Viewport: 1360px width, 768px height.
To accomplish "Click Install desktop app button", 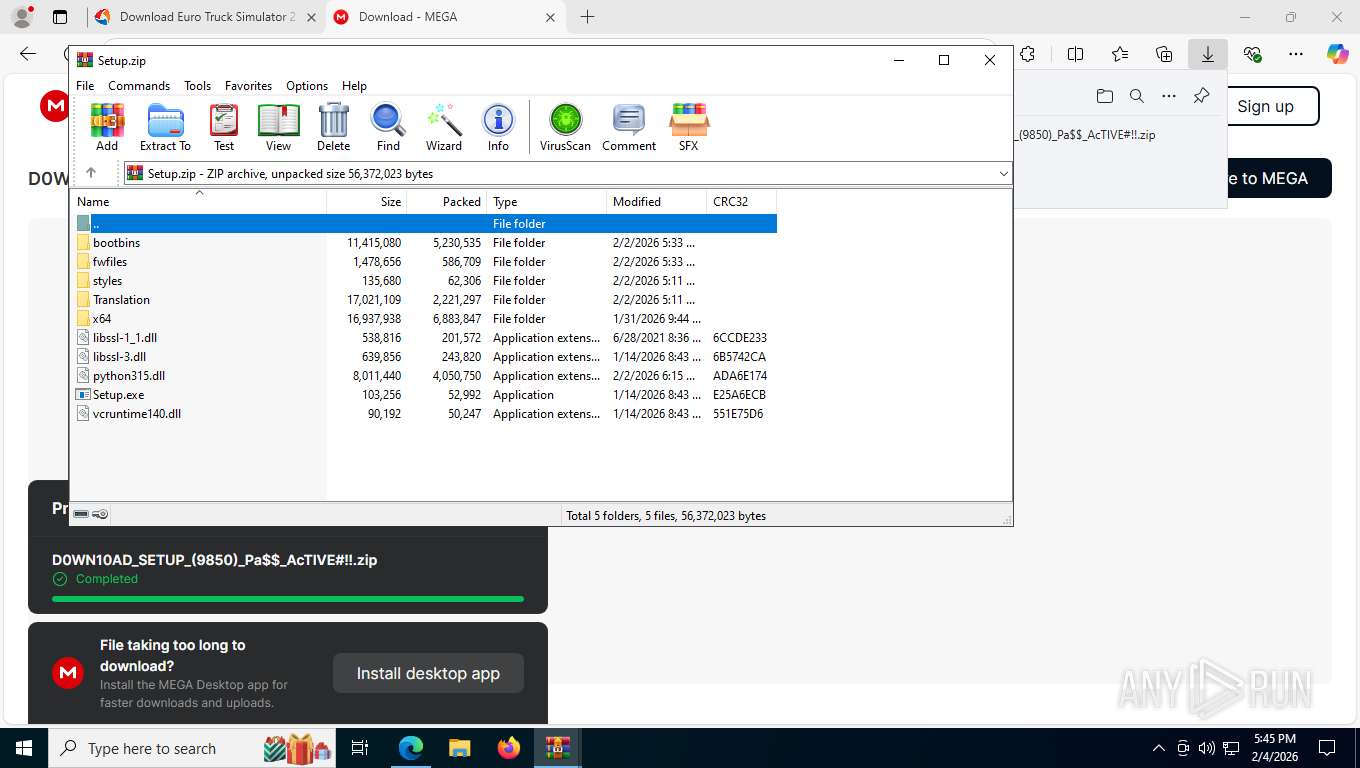I will click(x=428, y=673).
